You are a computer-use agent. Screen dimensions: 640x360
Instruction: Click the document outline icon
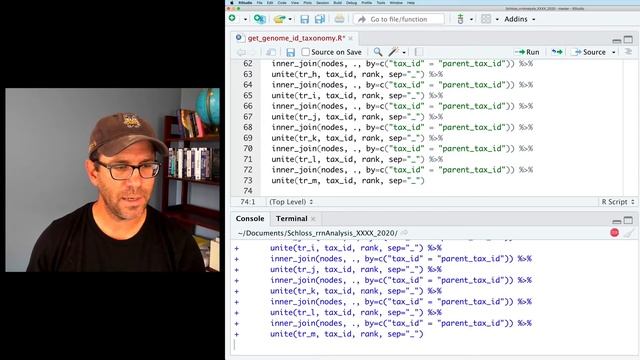[628, 52]
